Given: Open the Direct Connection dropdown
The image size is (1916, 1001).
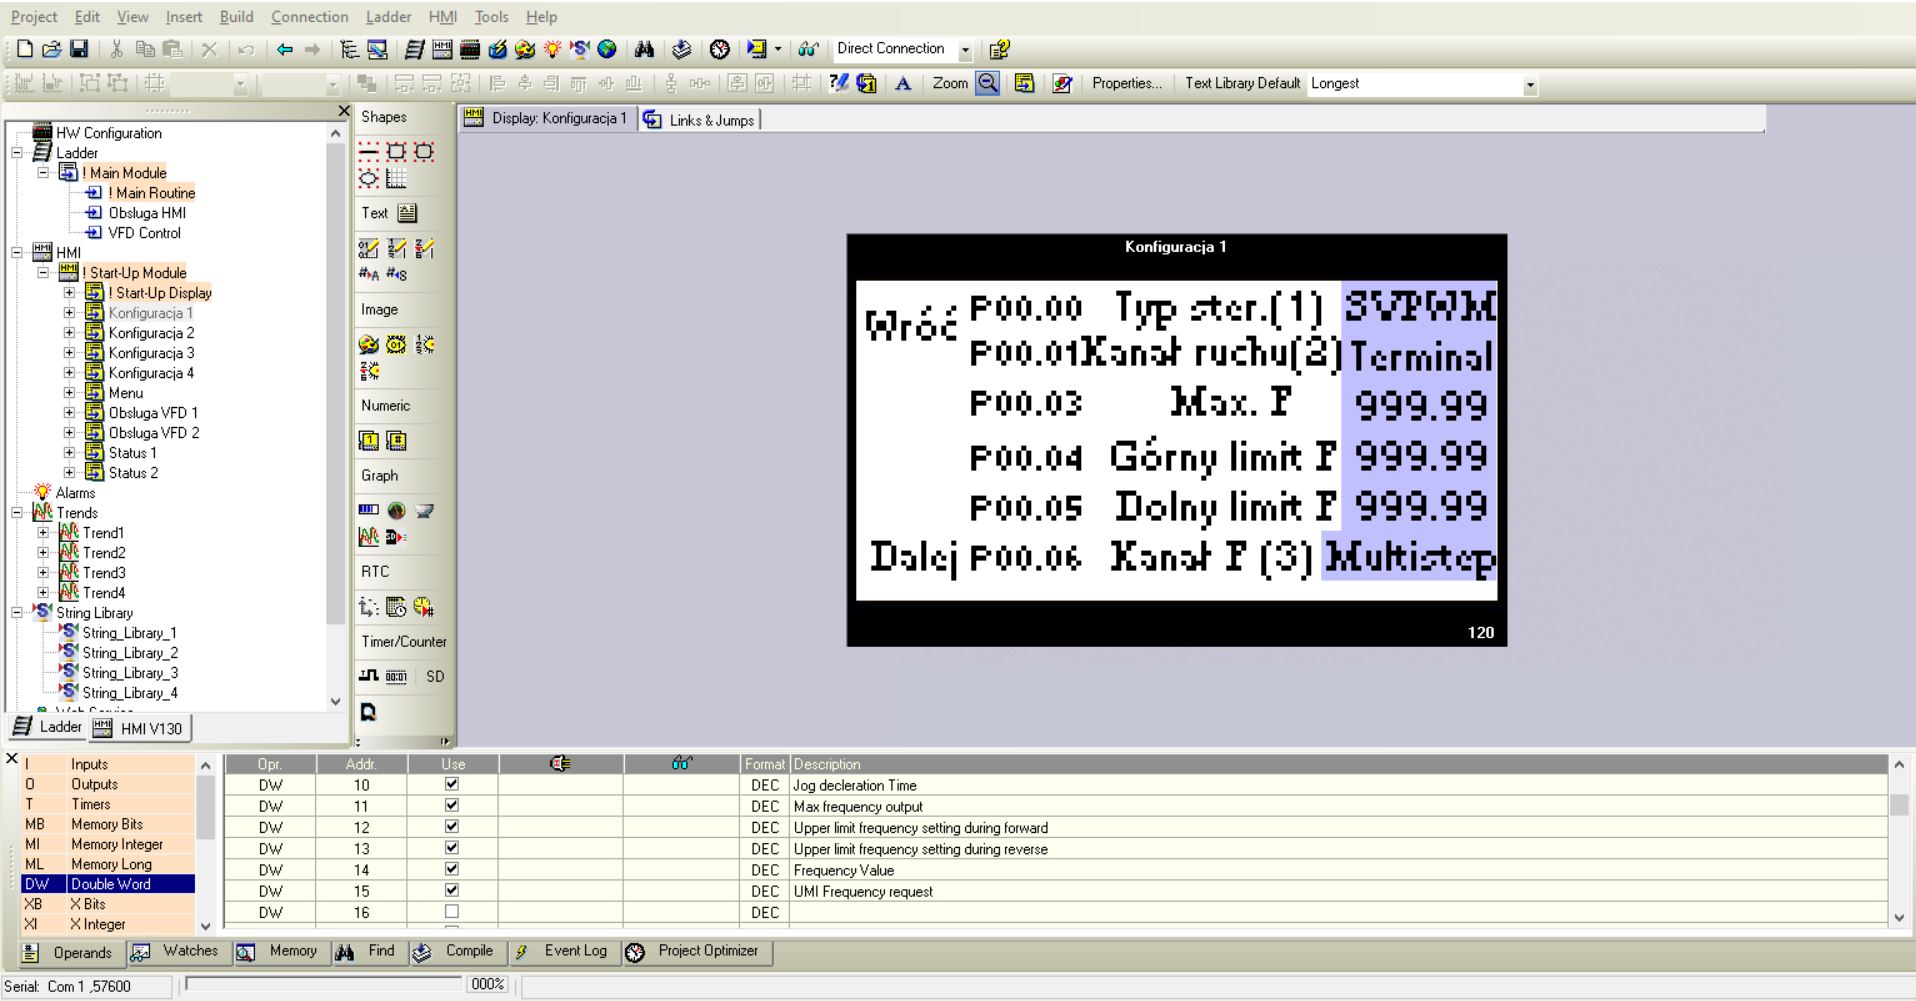Looking at the screenshot, I should 965,50.
